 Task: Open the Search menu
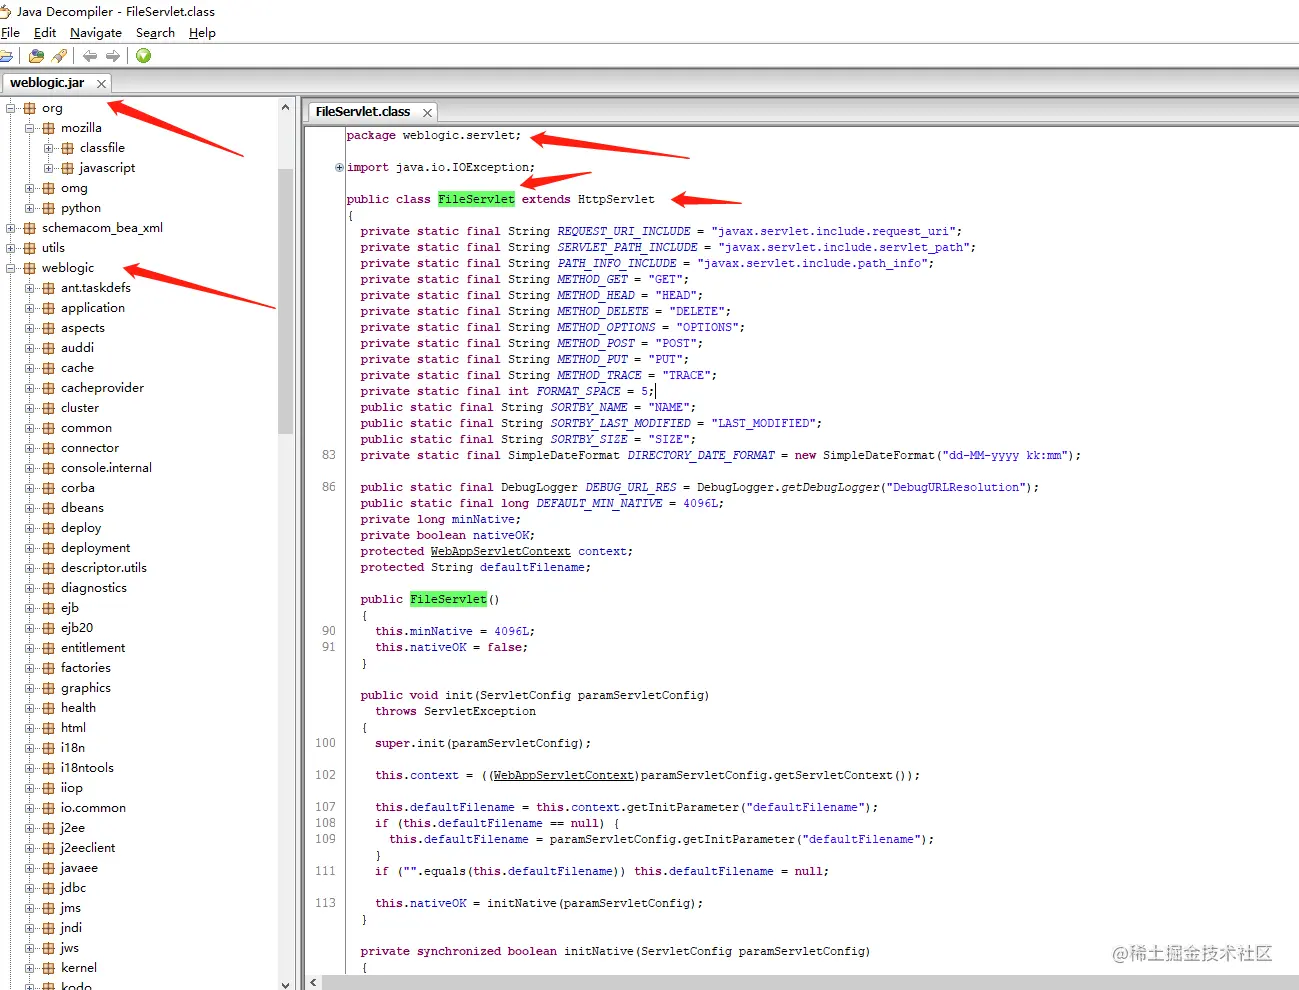[155, 32]
